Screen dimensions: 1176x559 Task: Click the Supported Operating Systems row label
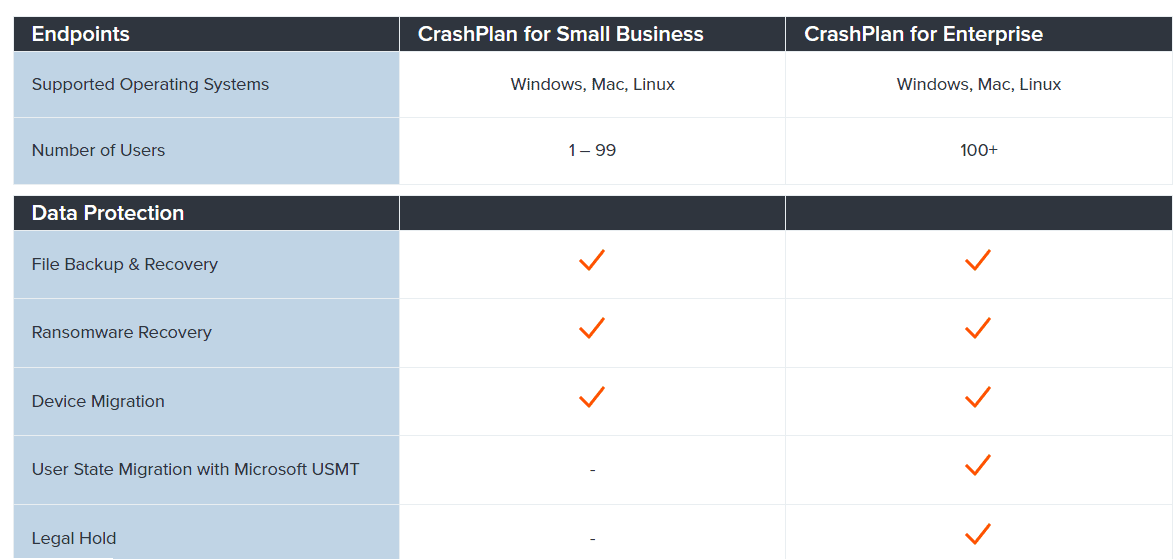[150, 84]
